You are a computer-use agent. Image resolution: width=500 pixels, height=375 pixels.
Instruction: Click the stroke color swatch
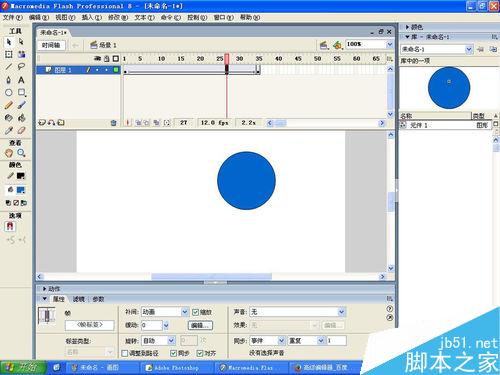[21, 176]
